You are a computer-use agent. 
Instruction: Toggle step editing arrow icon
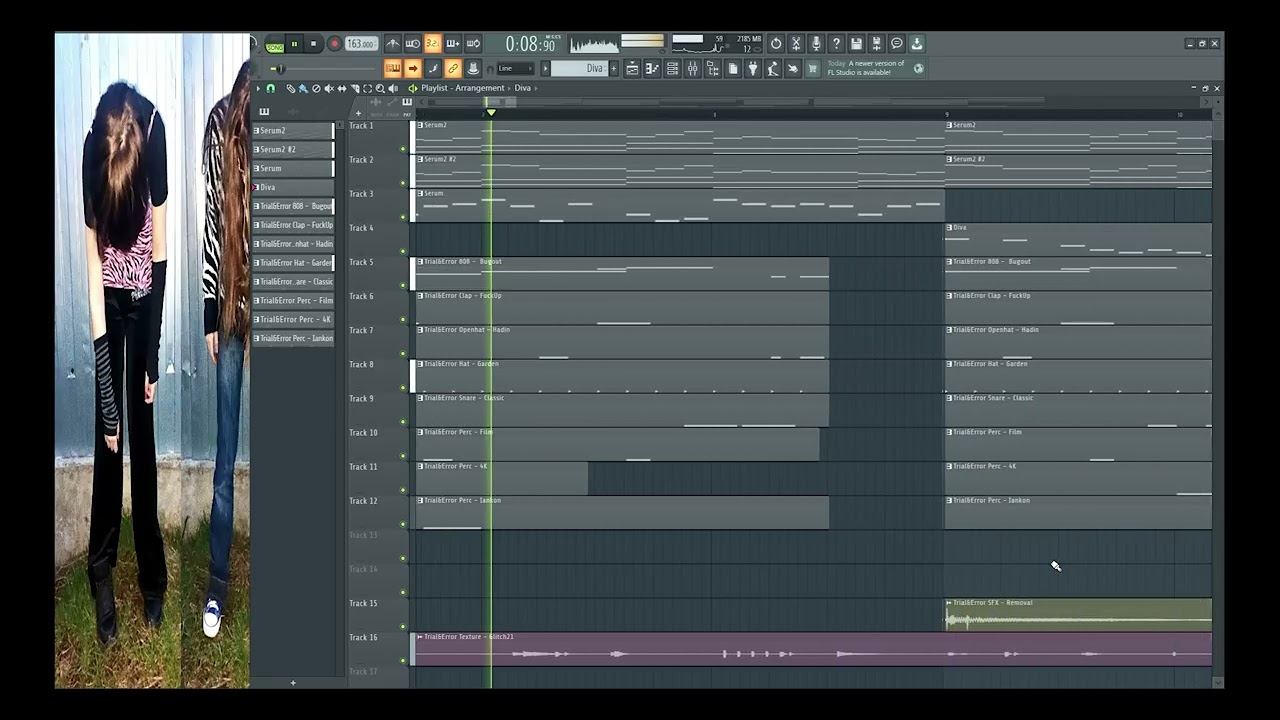[x=413, y=69]
